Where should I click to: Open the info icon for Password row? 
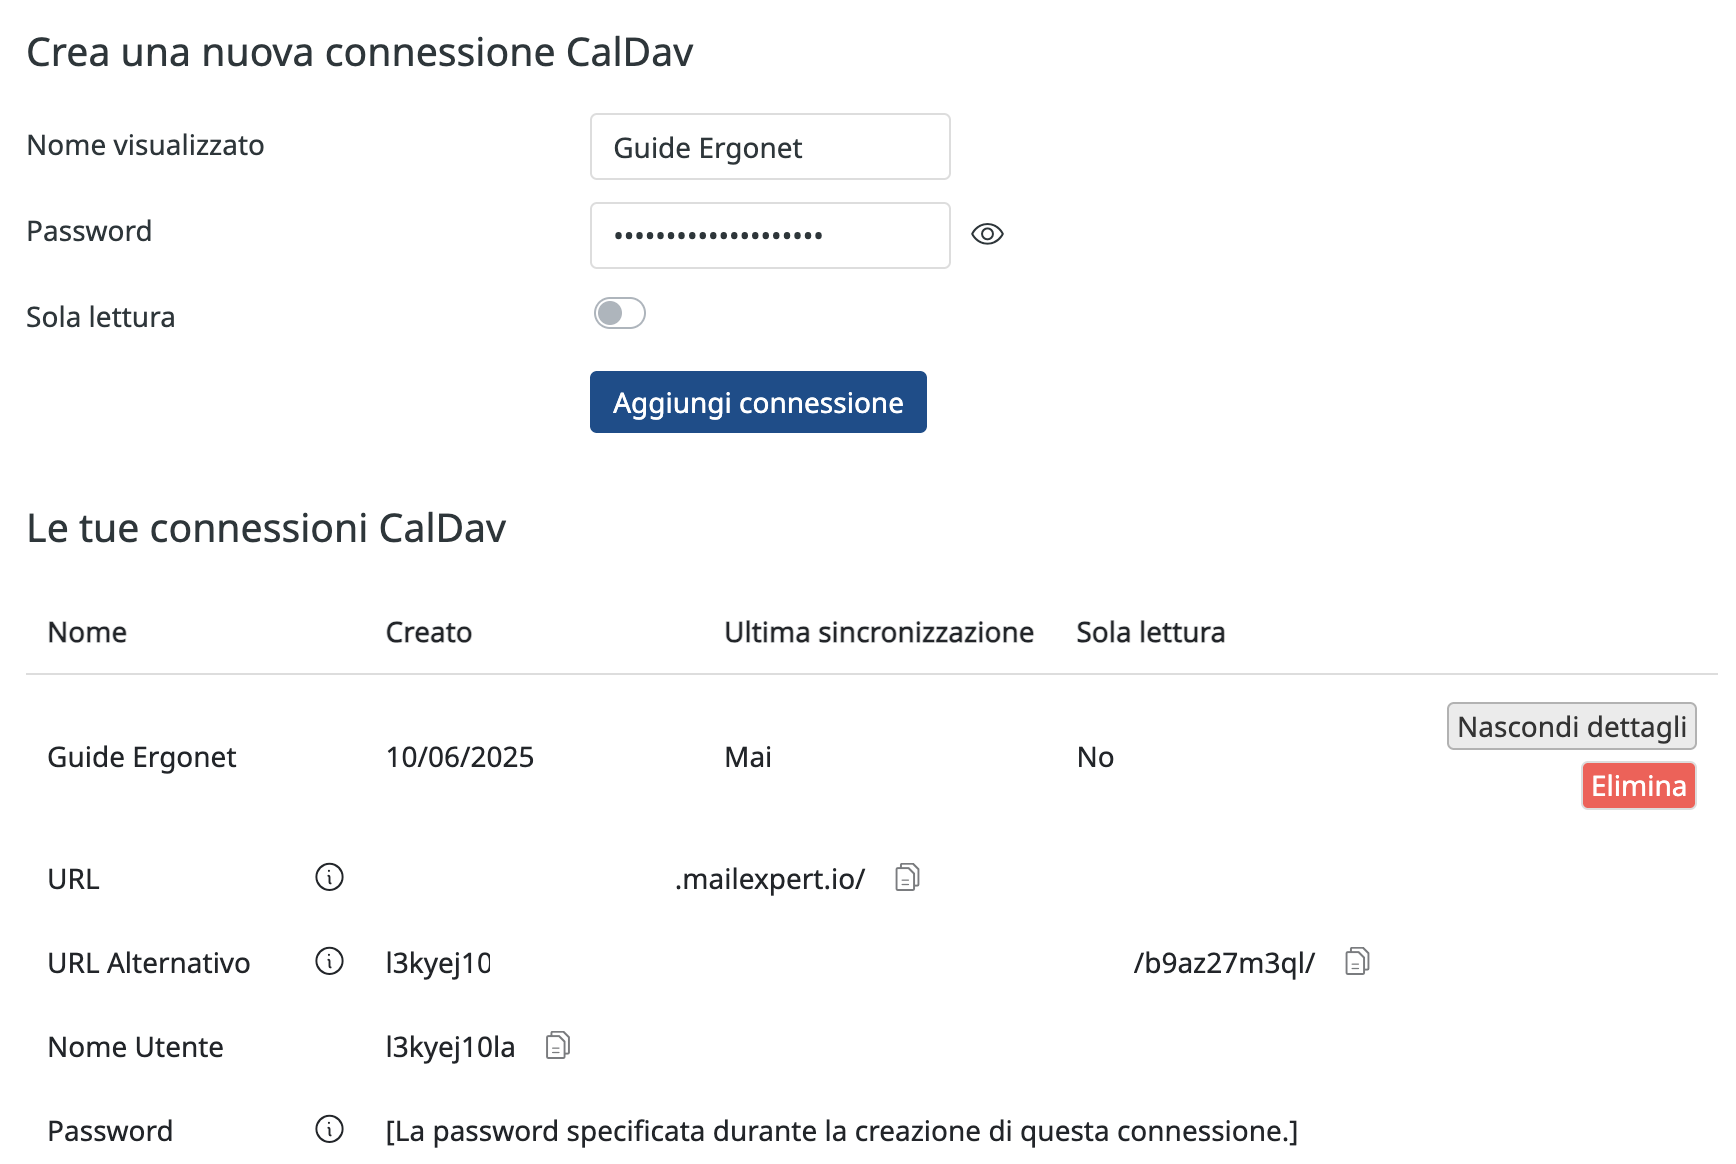coord(329,1129)
